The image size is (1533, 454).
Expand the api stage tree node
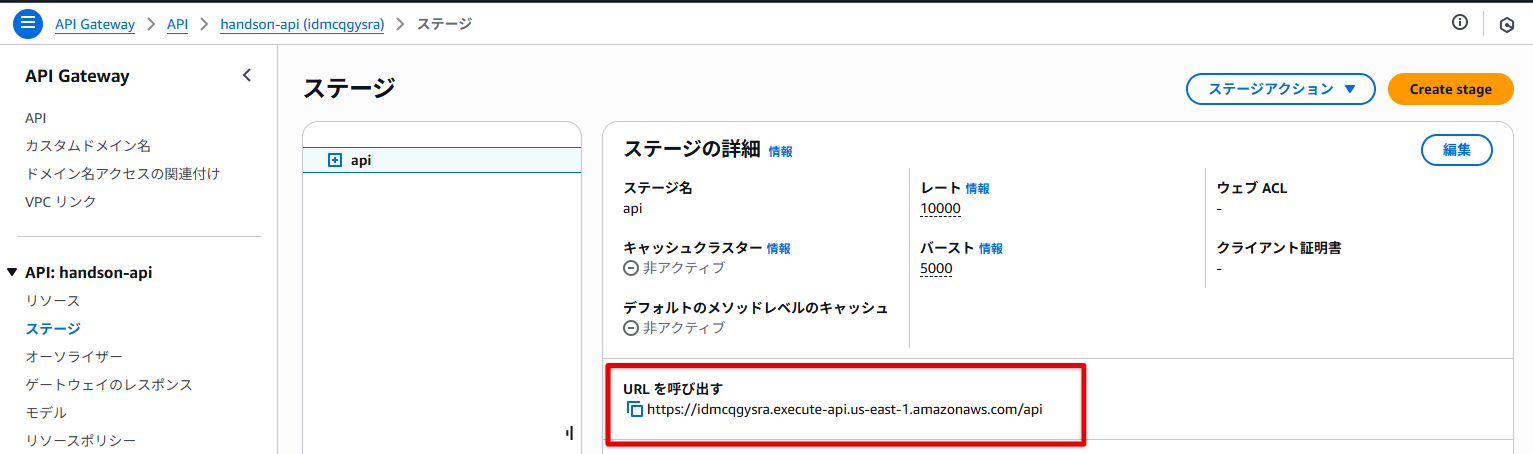(335, 160)
